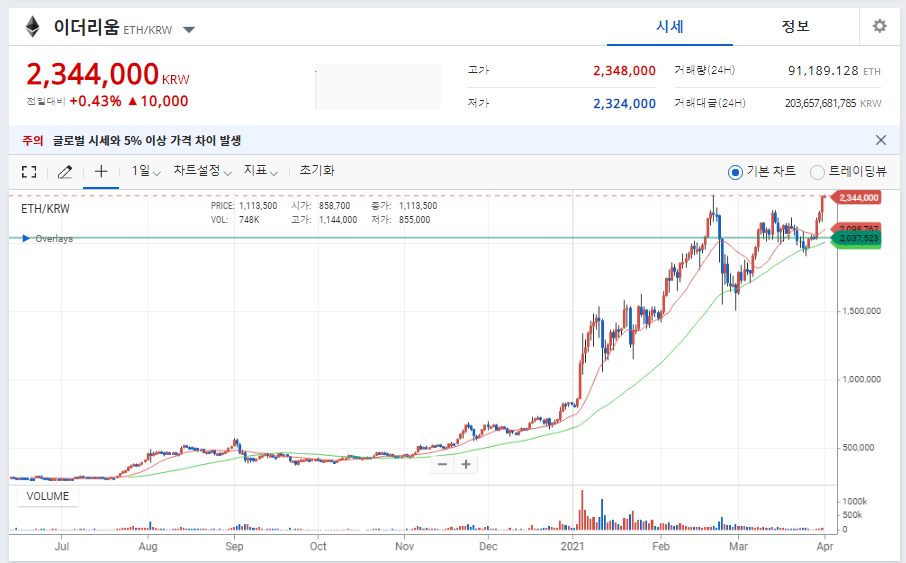Click the 고가 1,144,000 chart readout

pyautogui.click(x=324, y=220)
